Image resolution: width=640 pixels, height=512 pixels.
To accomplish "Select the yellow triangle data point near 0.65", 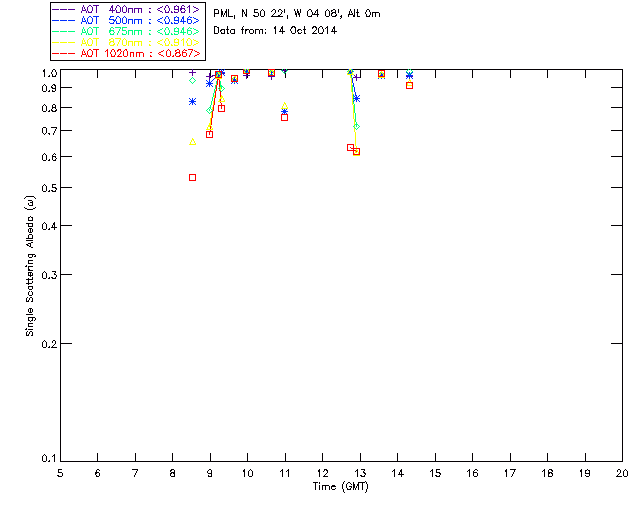I will coord(193,142).
